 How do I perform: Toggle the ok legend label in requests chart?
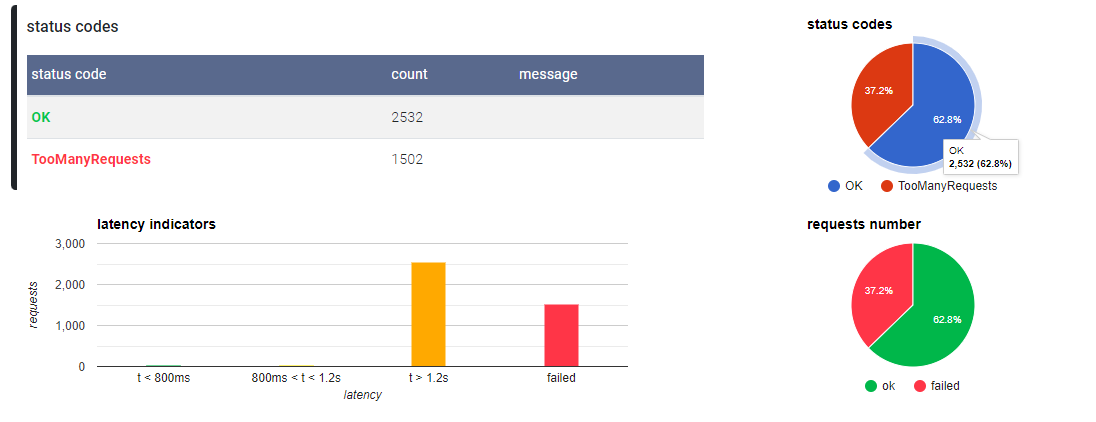tap(888, 385)
